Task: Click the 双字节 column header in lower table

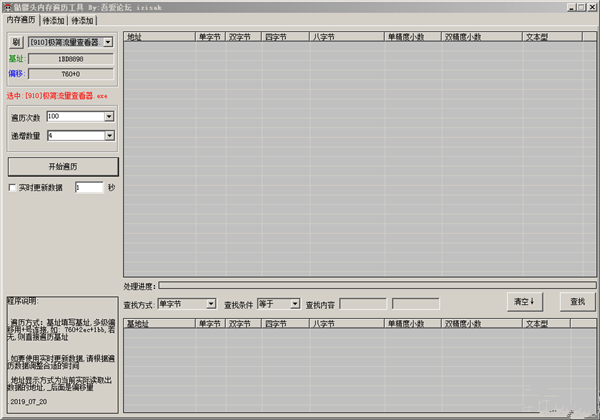Action: 243,324
